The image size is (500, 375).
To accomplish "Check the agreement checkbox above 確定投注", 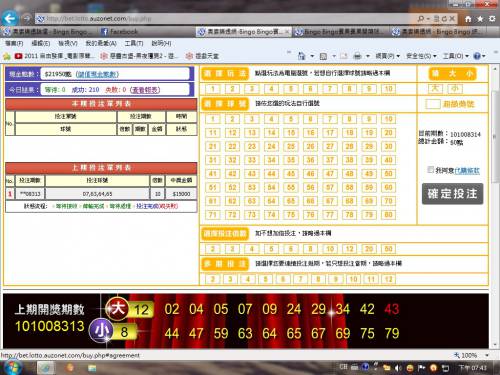I will click(430, 170).
